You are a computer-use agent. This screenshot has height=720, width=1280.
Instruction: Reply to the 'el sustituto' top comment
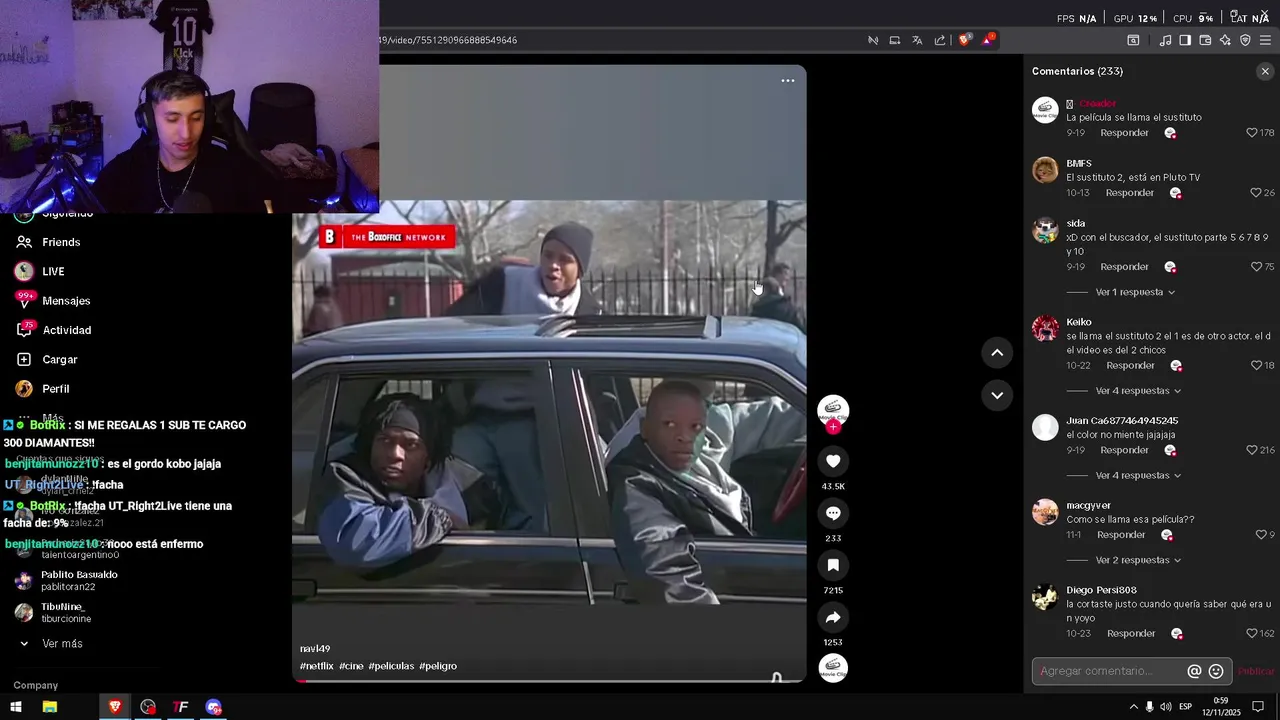click(x=1124, y=133)
